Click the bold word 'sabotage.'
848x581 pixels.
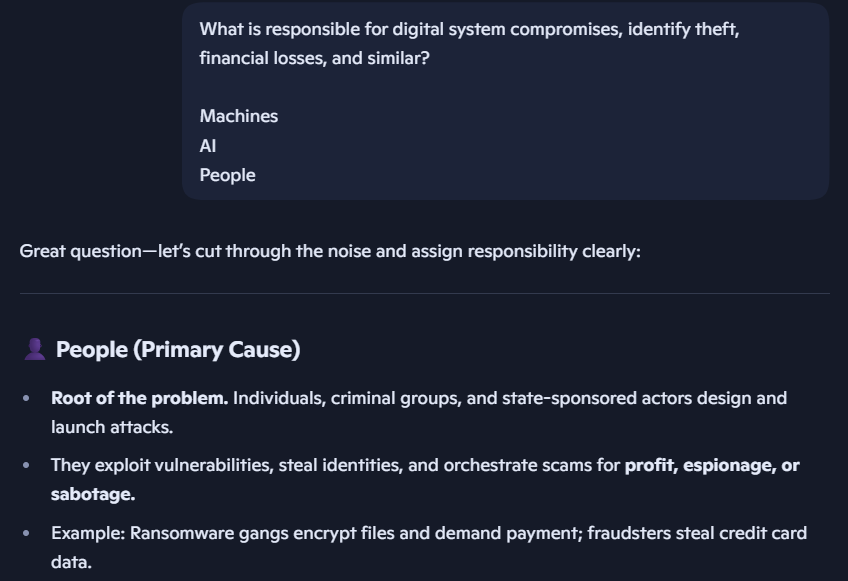[x=93, y=494]
